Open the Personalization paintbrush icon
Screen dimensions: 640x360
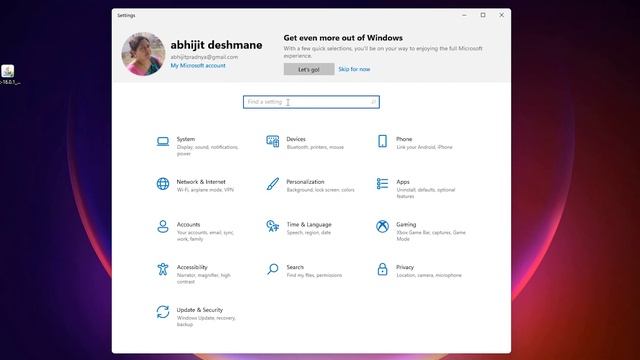[x=273, y=184]
